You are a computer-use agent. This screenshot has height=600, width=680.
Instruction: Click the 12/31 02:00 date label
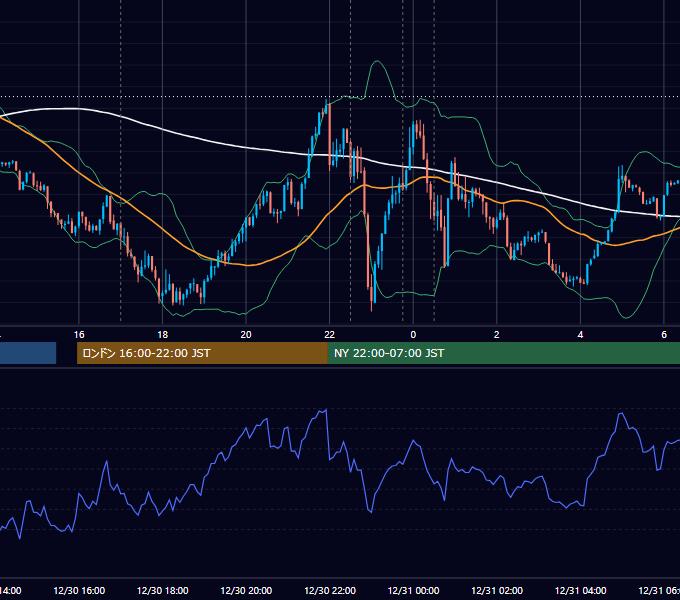click(x=497, y=590)
